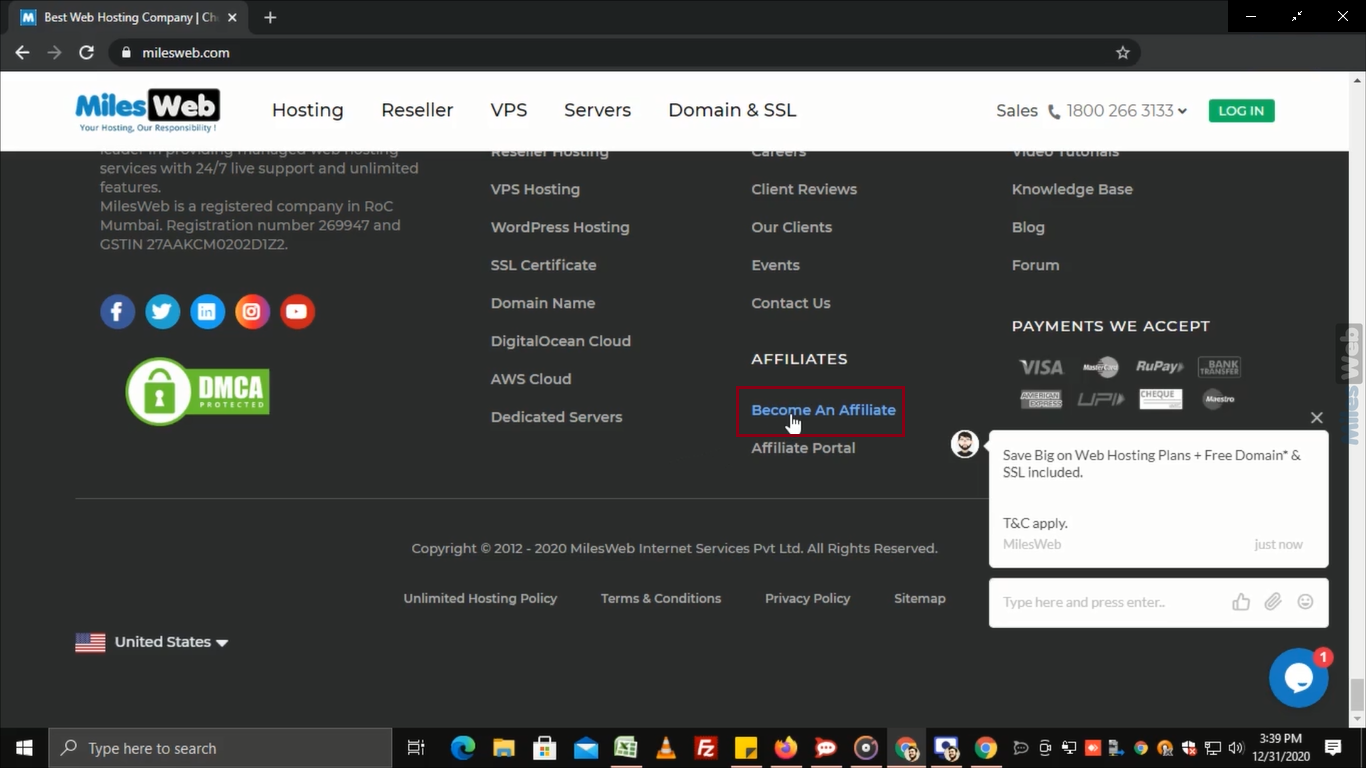Open the Sitemap link
This screenshot has height=768, width=1366.
pos(920,598)
